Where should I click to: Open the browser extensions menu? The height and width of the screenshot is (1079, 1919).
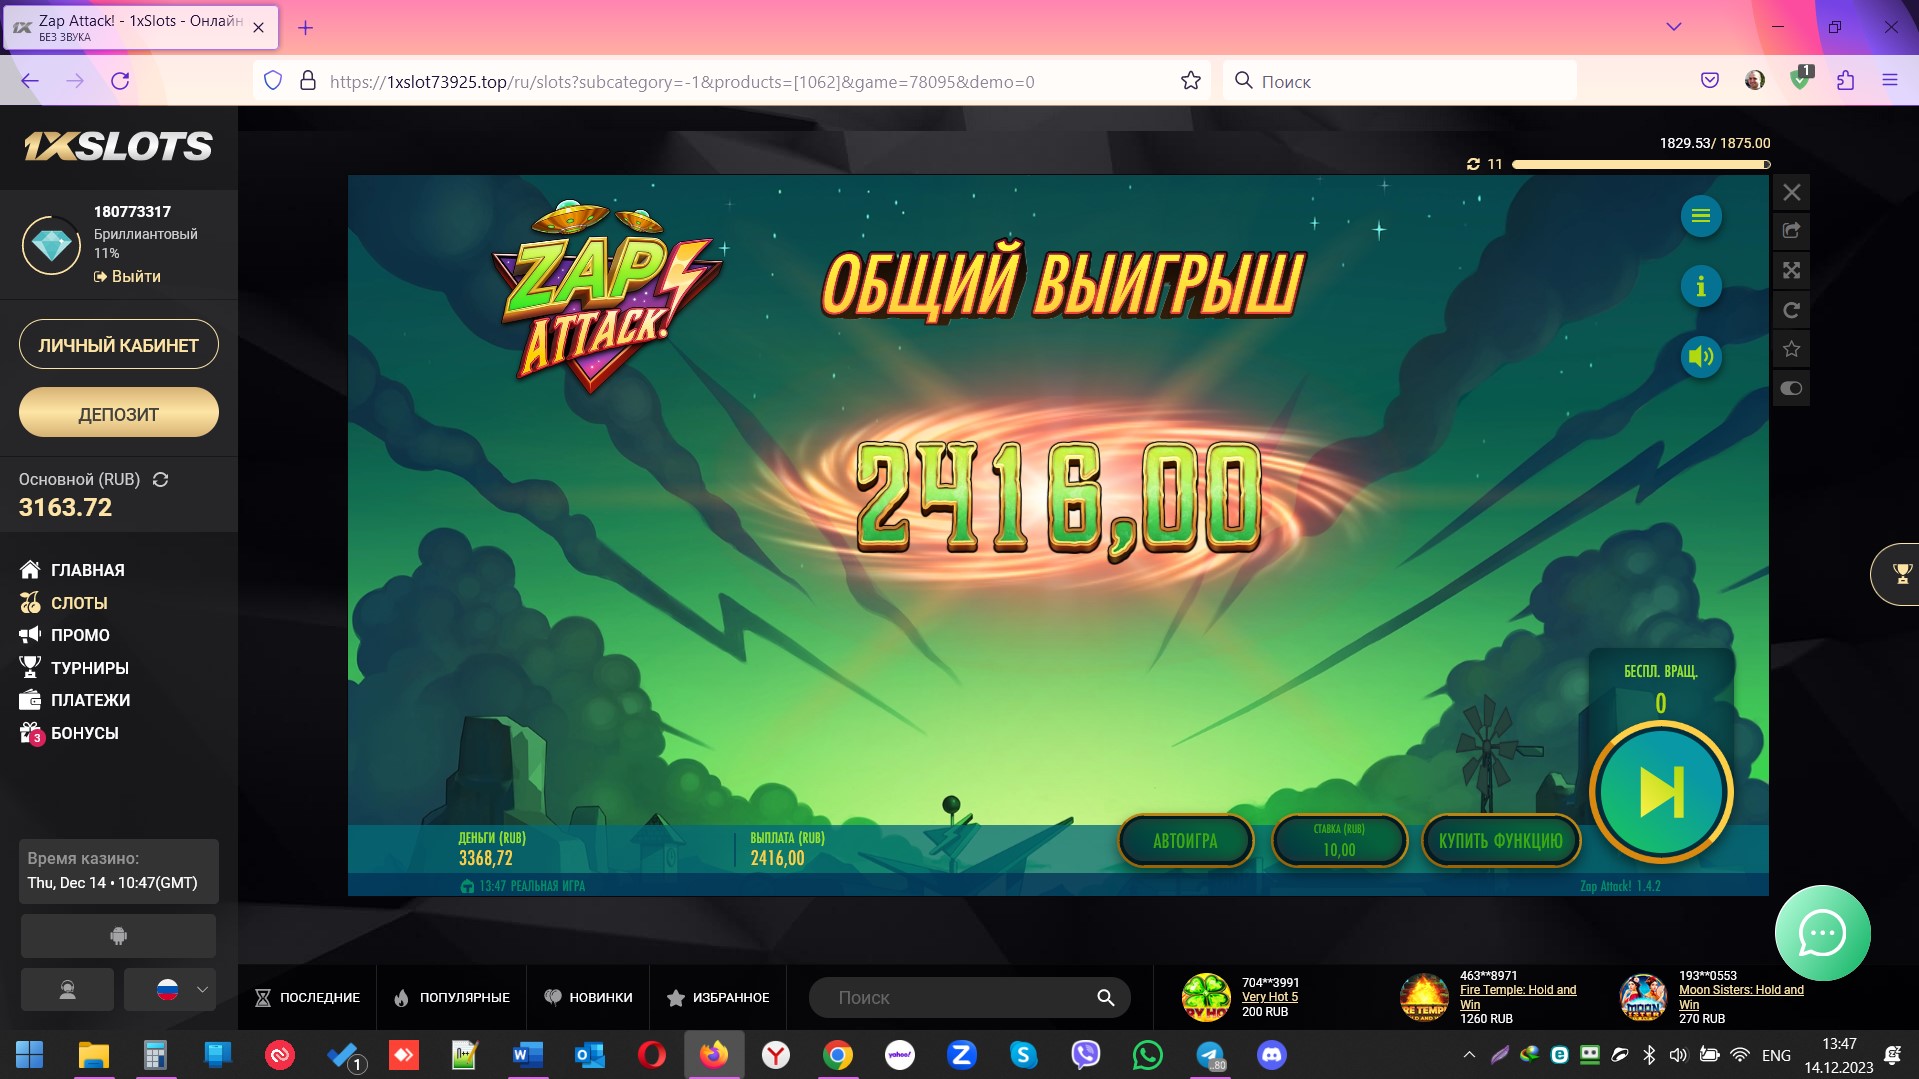(1845, 81)
